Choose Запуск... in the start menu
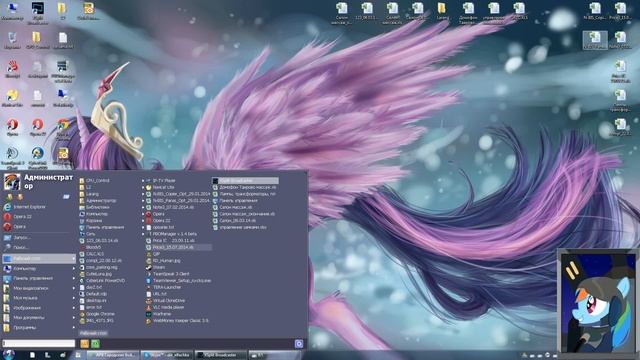Viewport: 640px width, 360px height. pos(17,238)
